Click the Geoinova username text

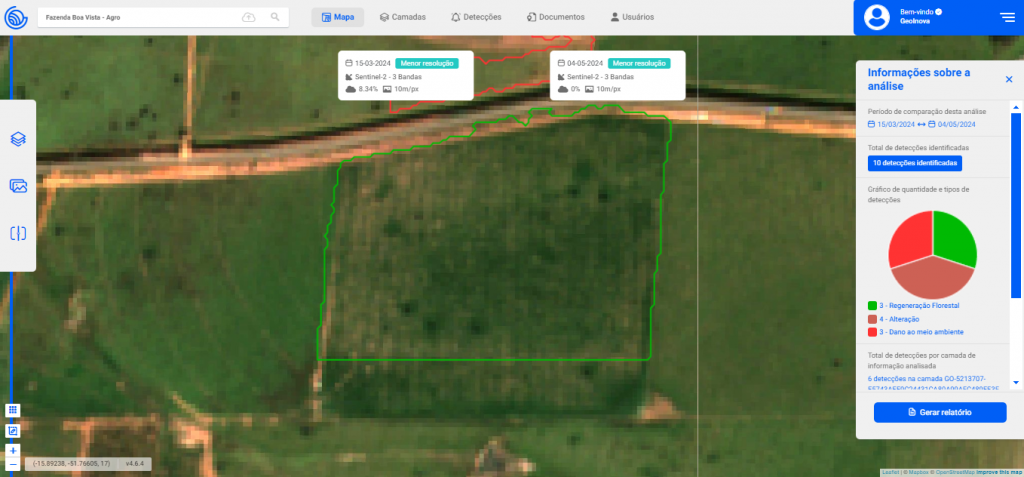pyautogui.click(x=914, y=22)
